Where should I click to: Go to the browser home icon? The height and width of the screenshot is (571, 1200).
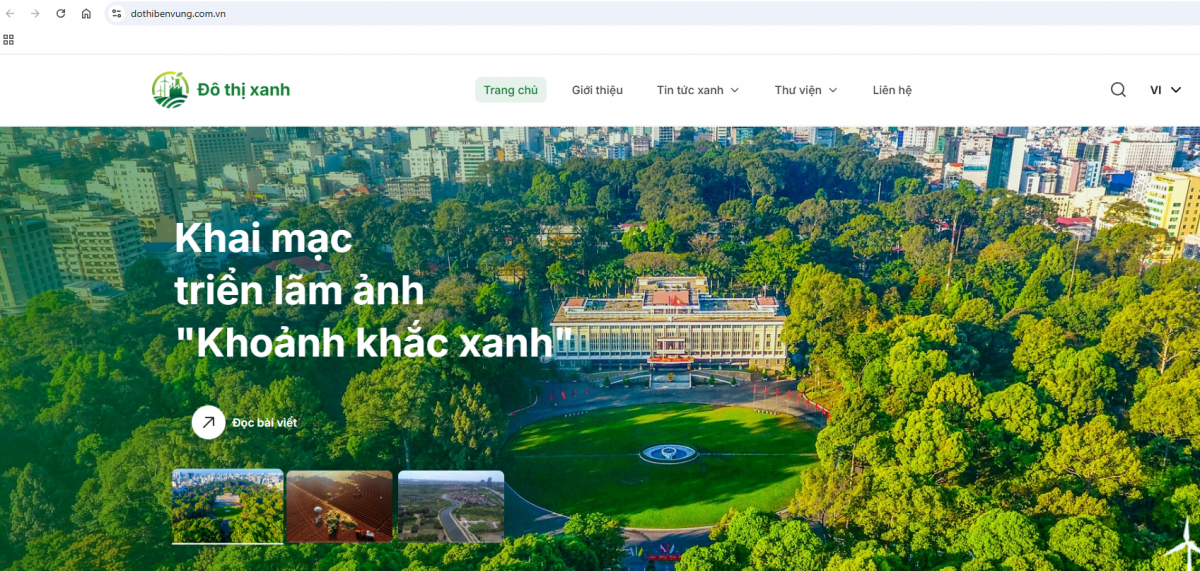87,13
